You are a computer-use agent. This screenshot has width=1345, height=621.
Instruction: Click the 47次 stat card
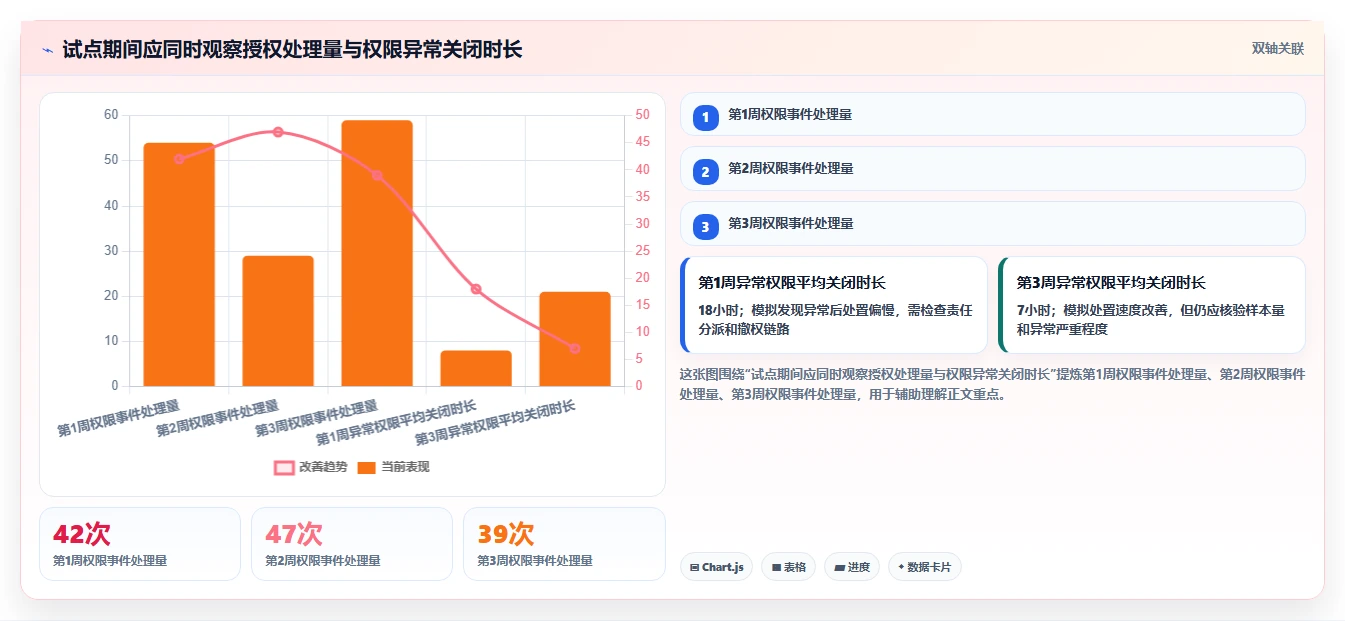[352, 544]
